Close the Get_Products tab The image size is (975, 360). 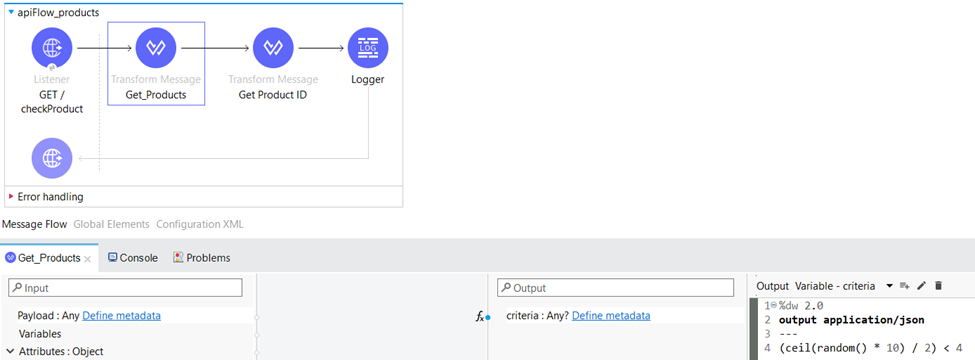click(88, 259)
